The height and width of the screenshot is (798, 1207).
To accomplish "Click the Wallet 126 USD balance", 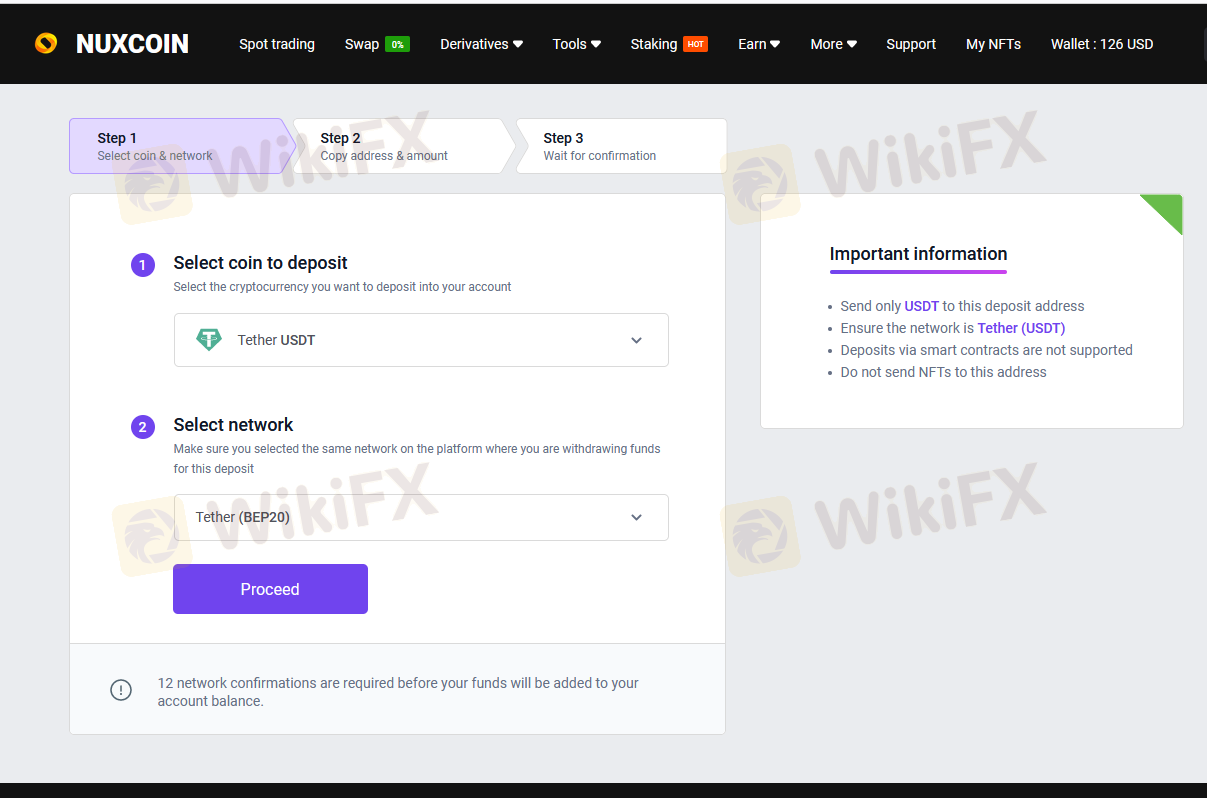I will pyautogui.click(x=1101, y=44).
